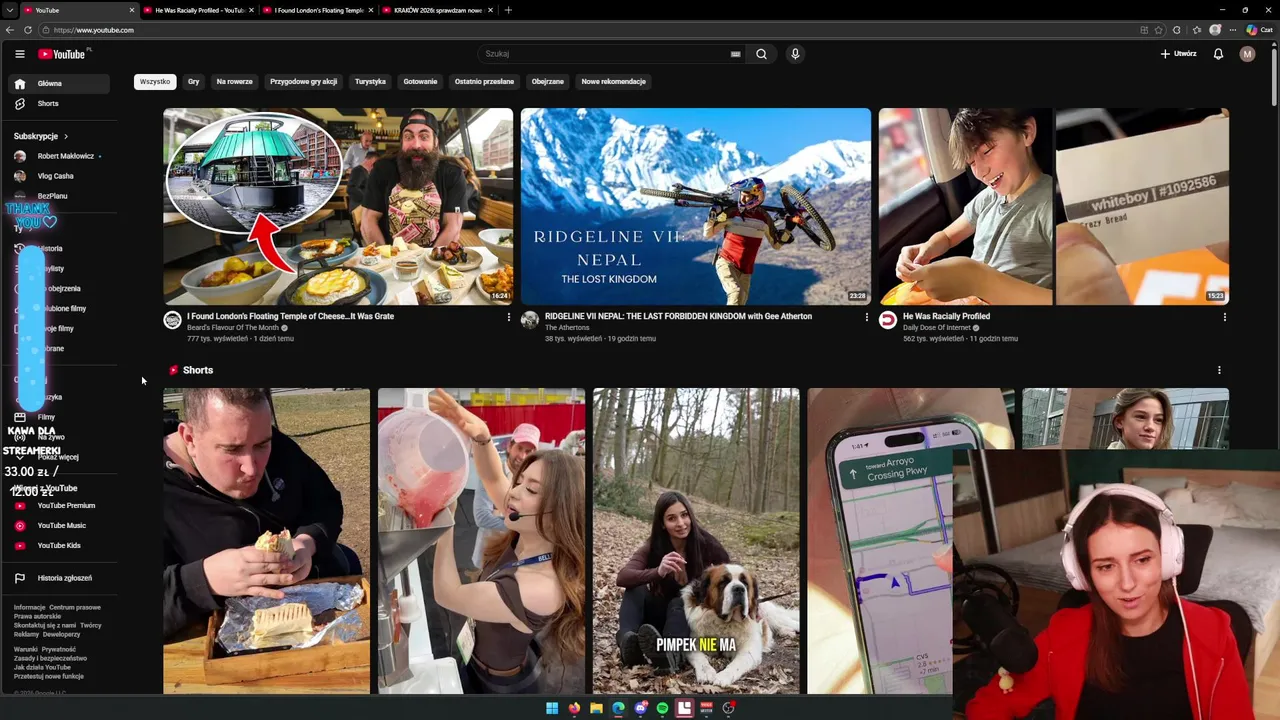The height and width of the screenshot is (720, 1280).
Task: Select the Gry filter chip
Action: click(194, 82)
